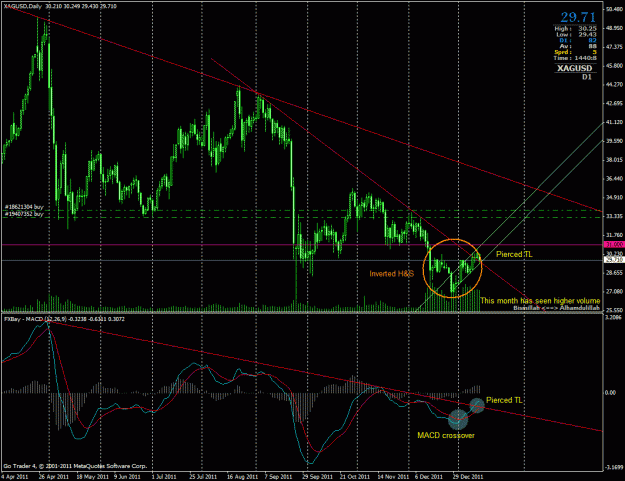Viewport: 625px width, 481px height.
Task: Click the 0.00 MACD zero-line scale label
Action: pyautogui.click(x=610, y=393)
